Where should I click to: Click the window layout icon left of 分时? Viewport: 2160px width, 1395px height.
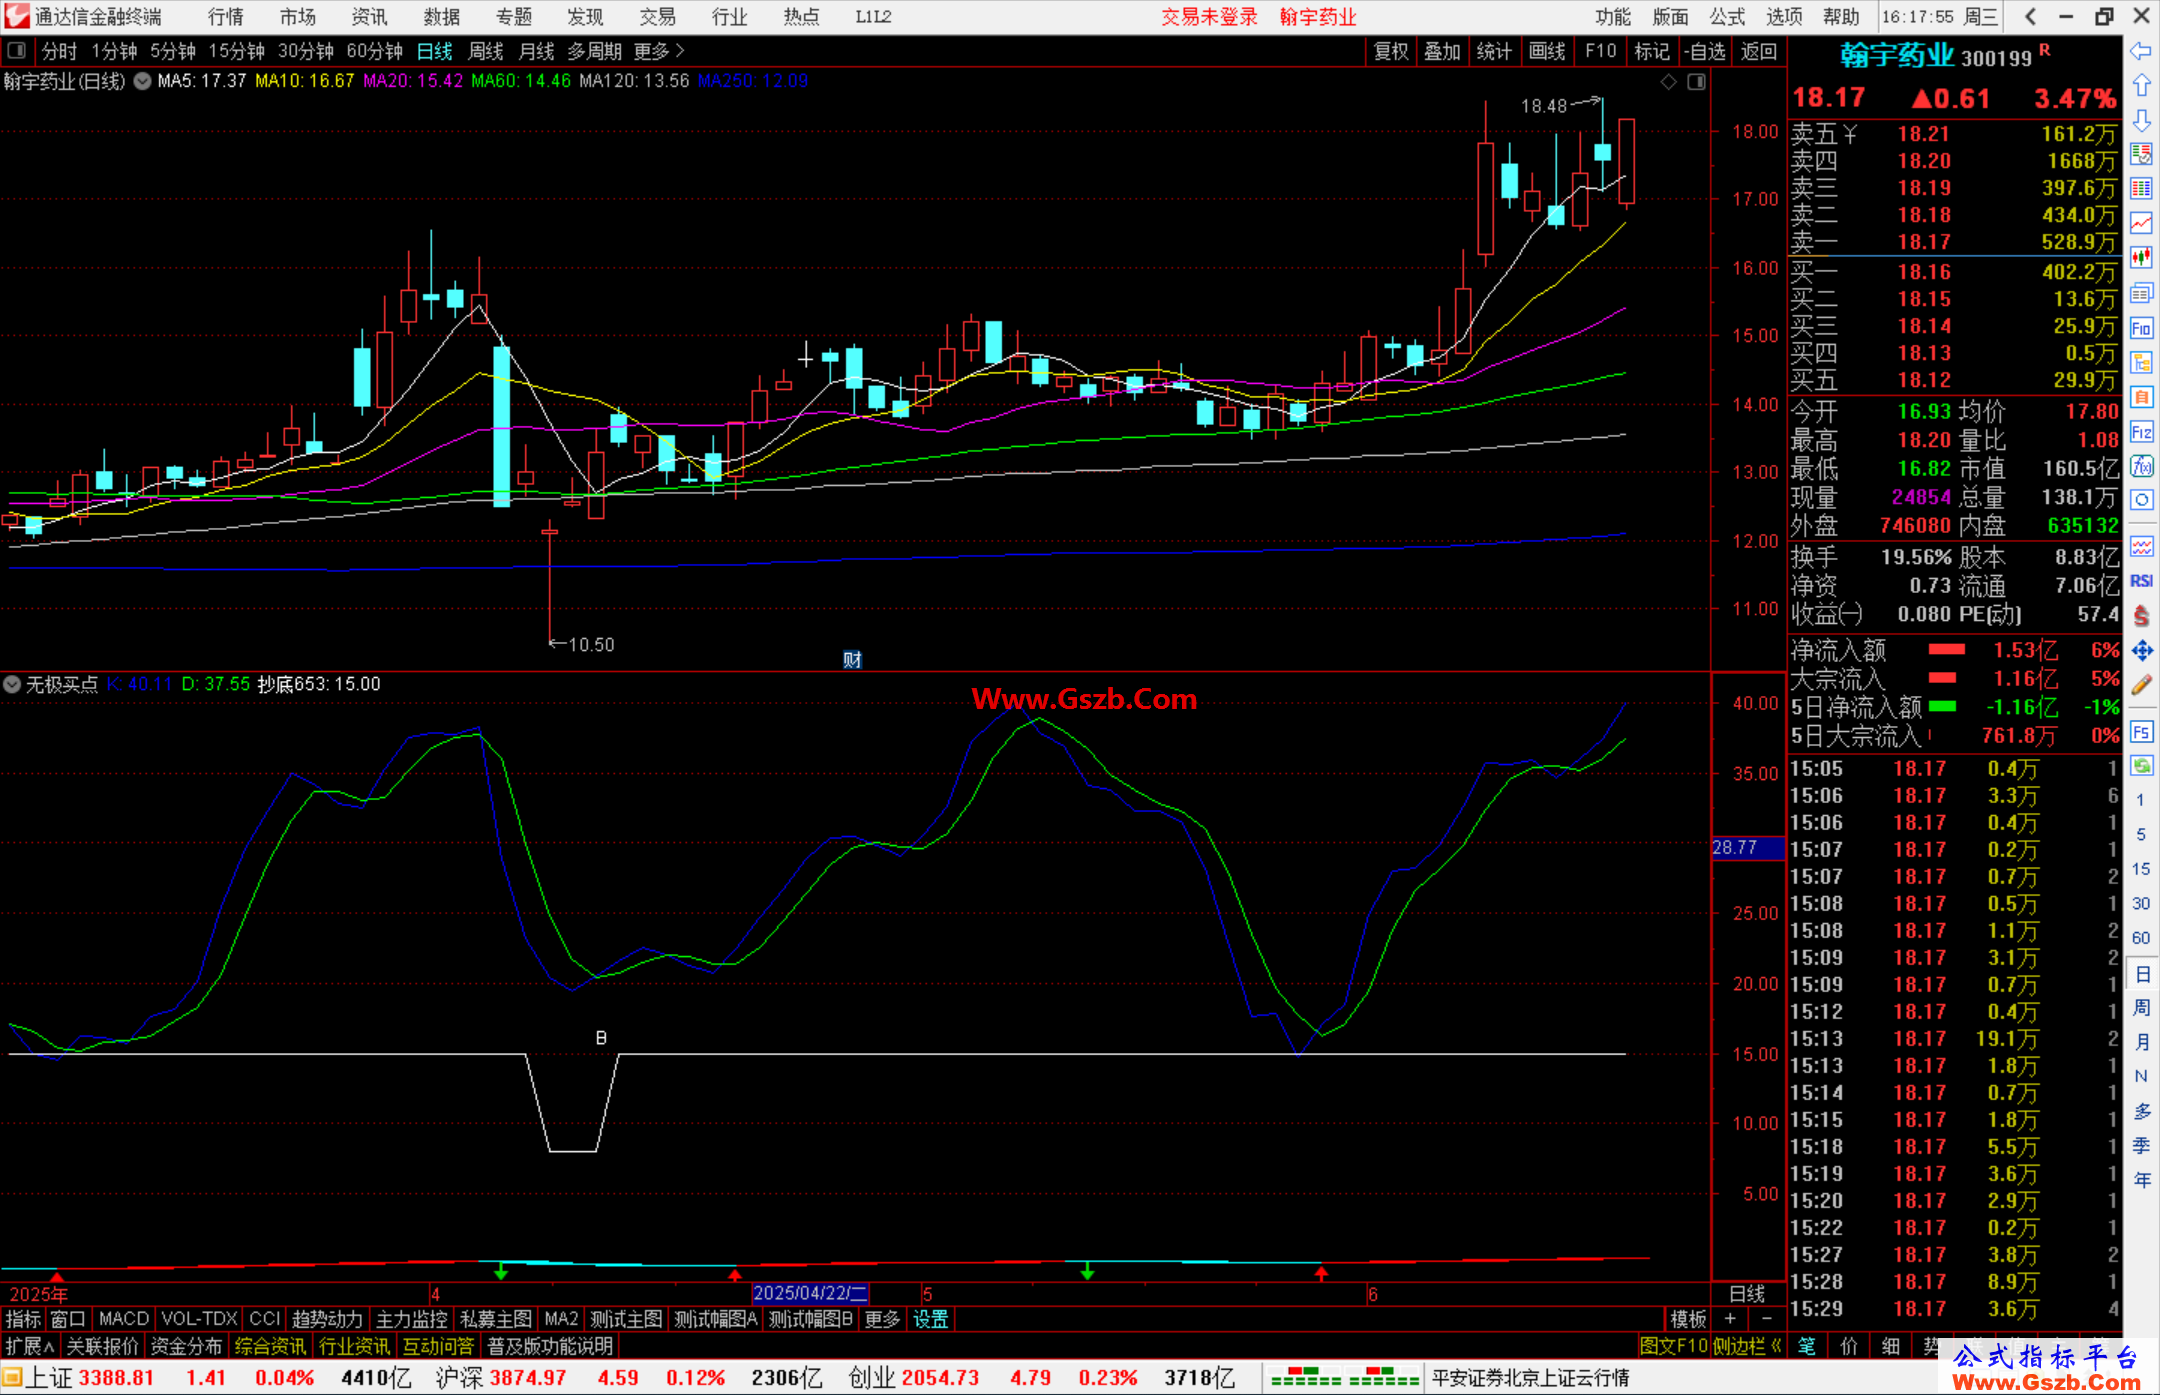click(x=17, y=50)
